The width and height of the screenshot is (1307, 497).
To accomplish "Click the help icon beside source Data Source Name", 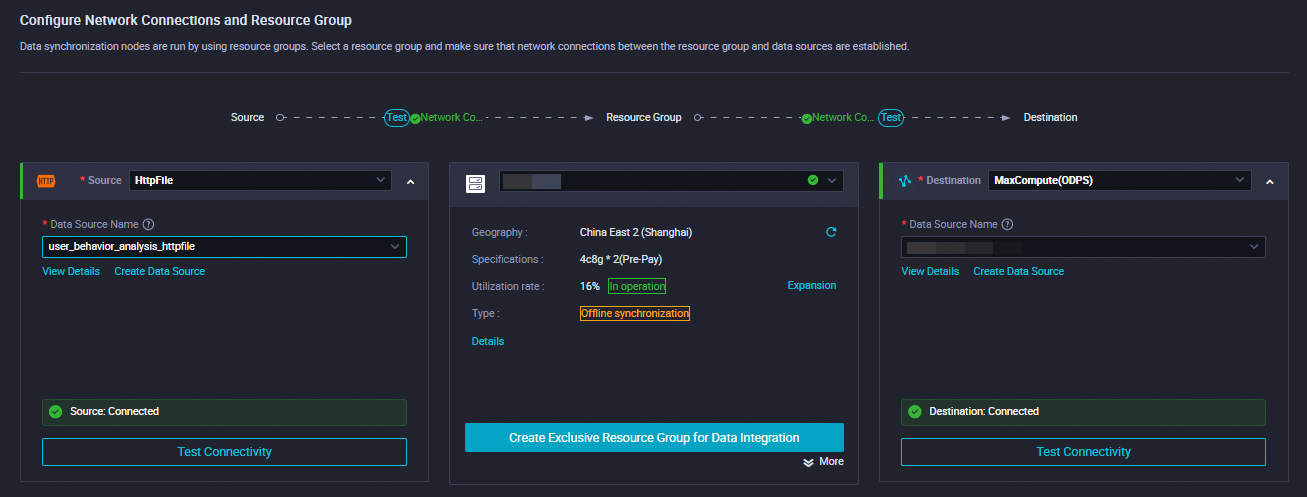I will tap(148, 225).
